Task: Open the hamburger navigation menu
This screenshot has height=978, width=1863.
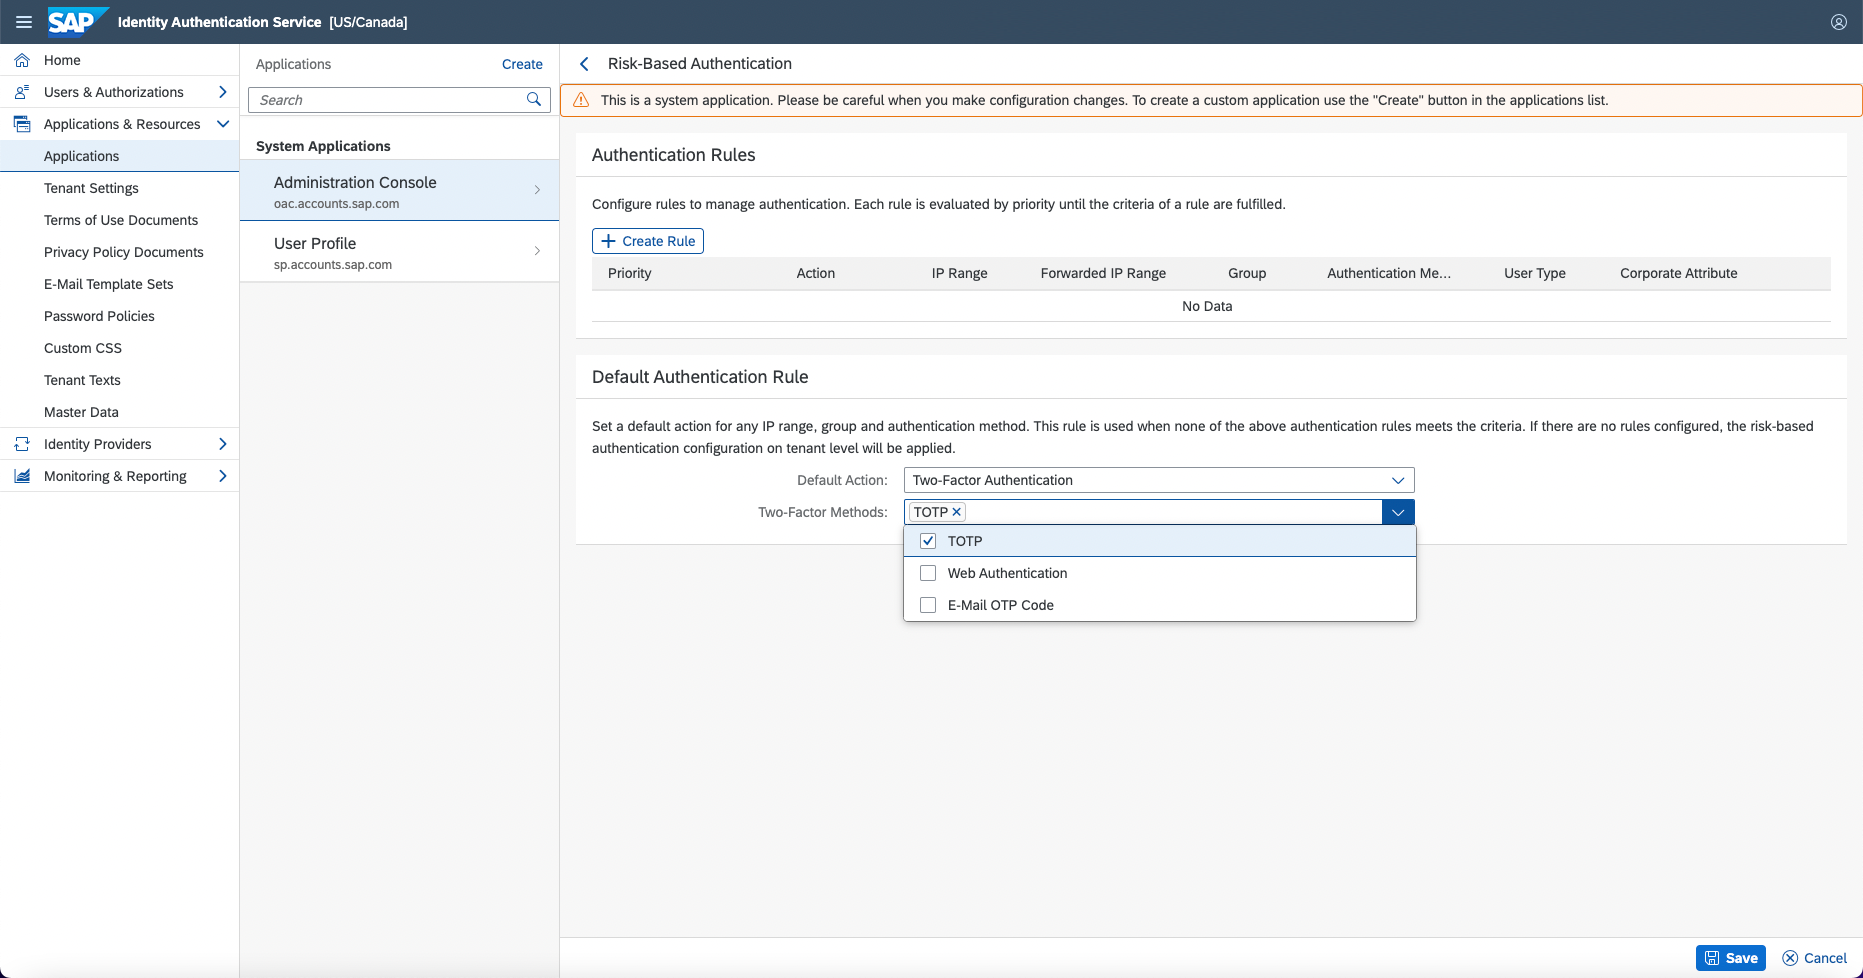Action: point(24,22)
